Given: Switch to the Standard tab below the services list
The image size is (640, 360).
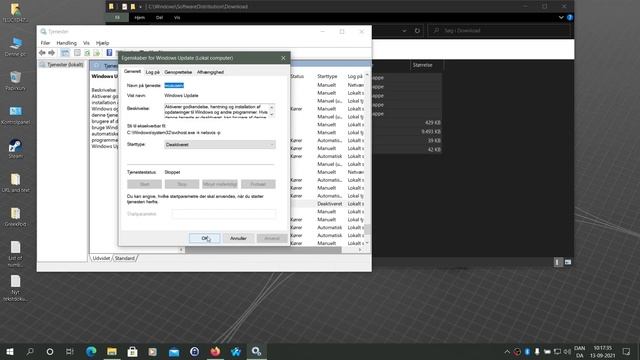Looking at the screenshot, I should [x=124, y=258].
